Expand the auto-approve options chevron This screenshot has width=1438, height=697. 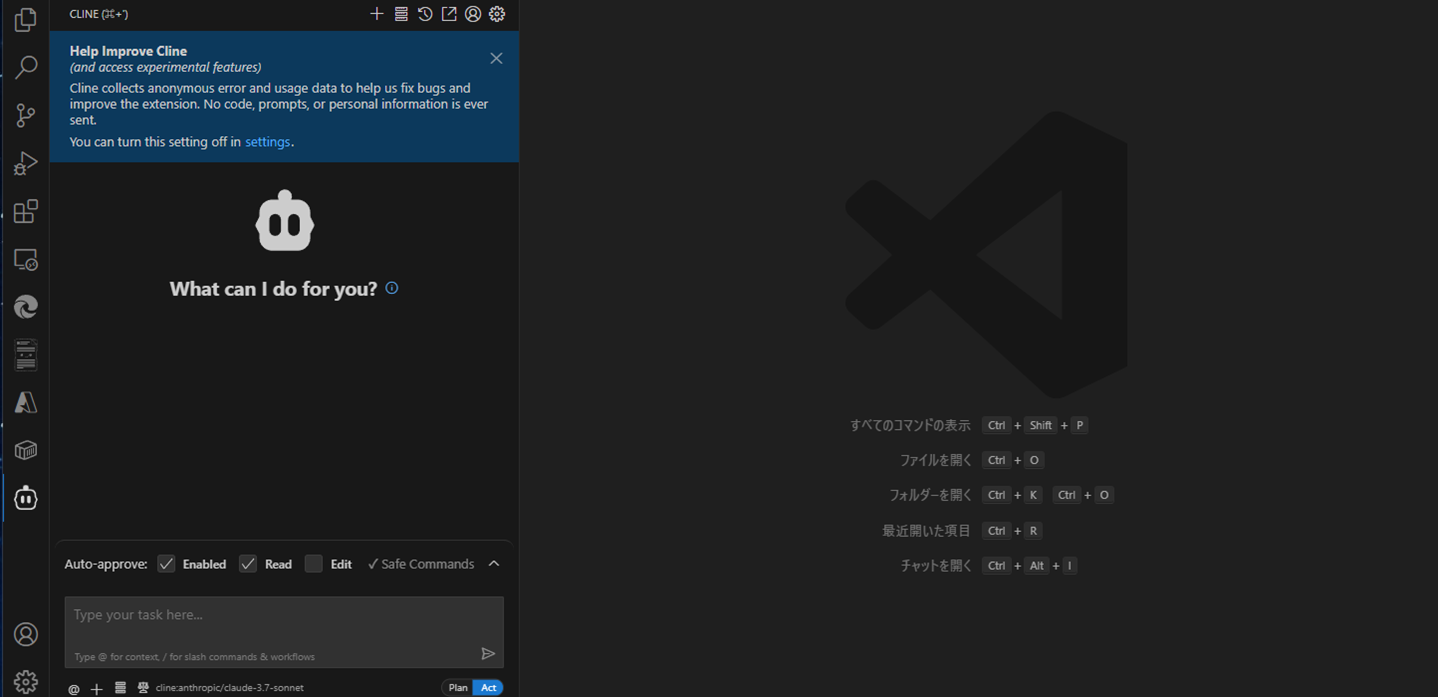[494, 564]
